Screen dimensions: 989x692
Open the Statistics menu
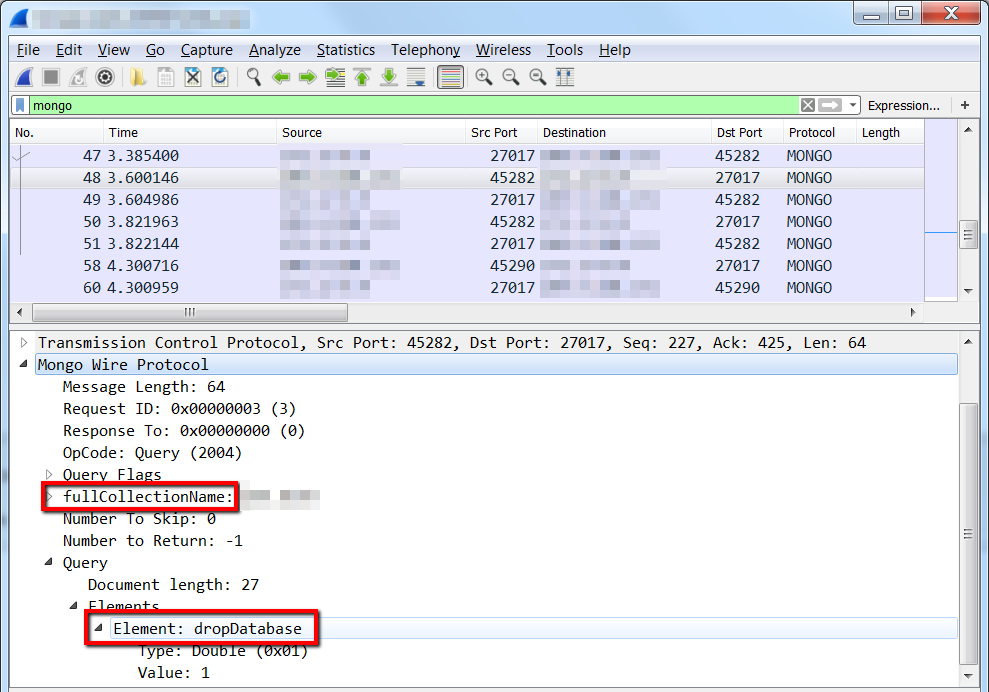click(346, 50)
